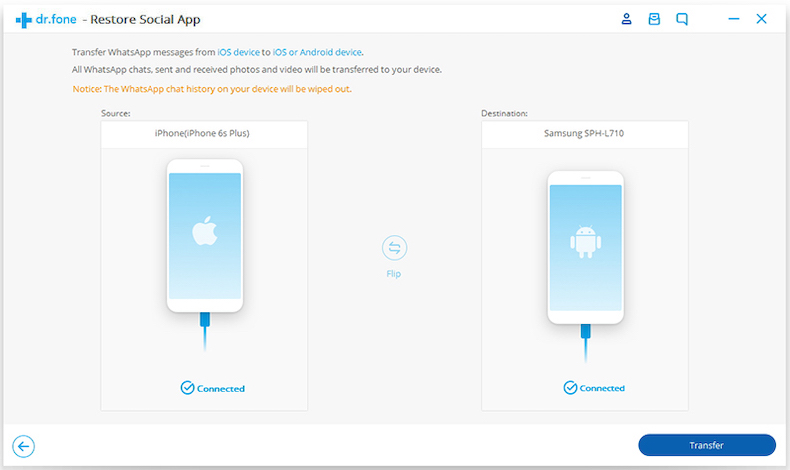790x470 pixels.
Task: Click the source Connected checkmark icon
Action: point(187,388)
